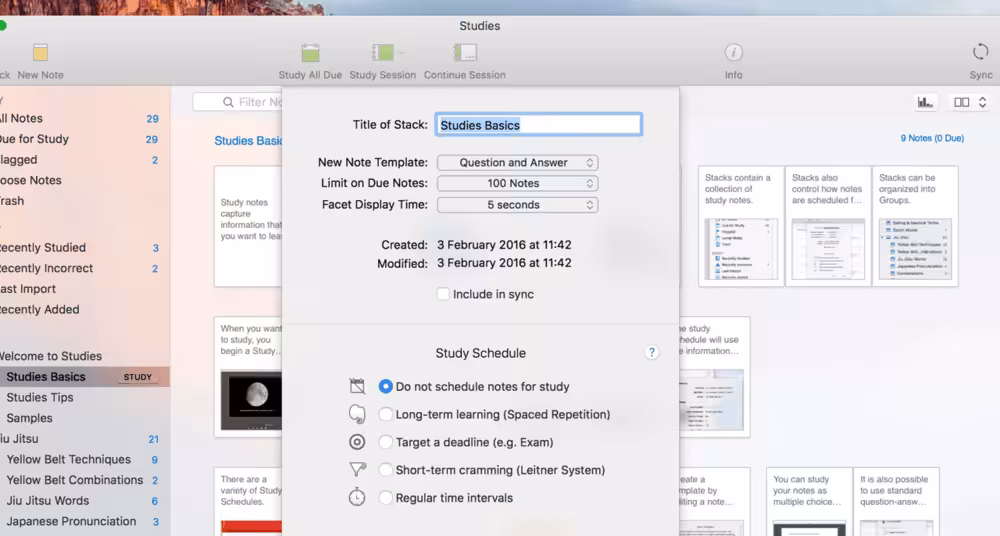Select Flagged notes in sidebar
The height and width of the screenshot is (536, 1000).
pyautogui.click(x=84, y=160)
